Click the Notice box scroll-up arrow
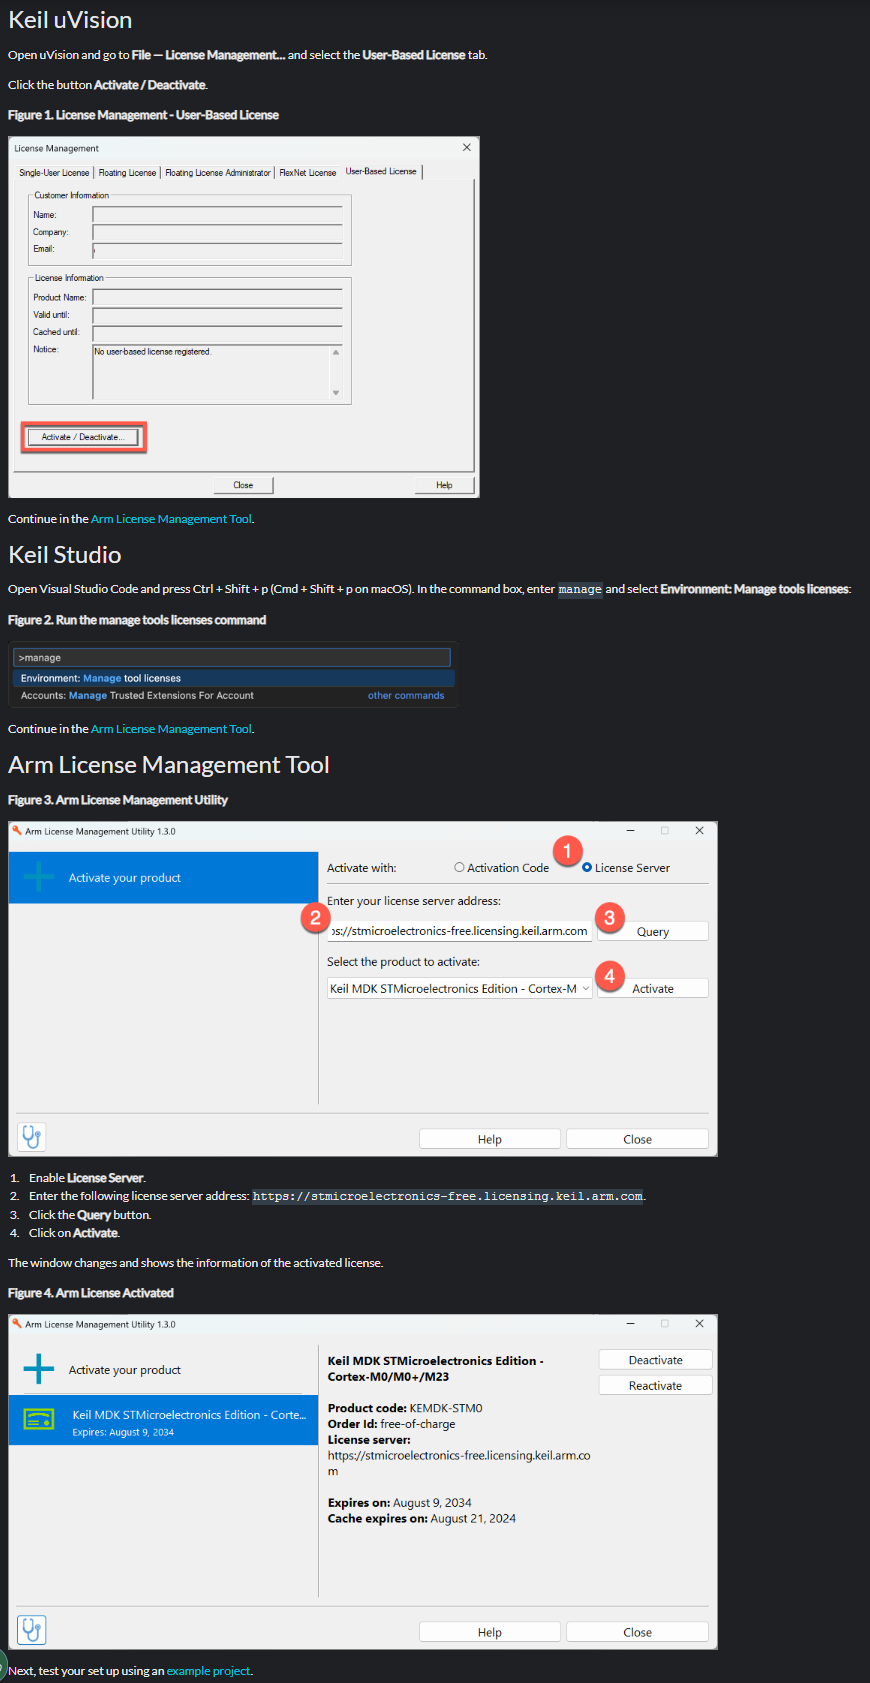The width and height of the screenshot is (870, 1683). pyautogui.click(x=336, y=352)
